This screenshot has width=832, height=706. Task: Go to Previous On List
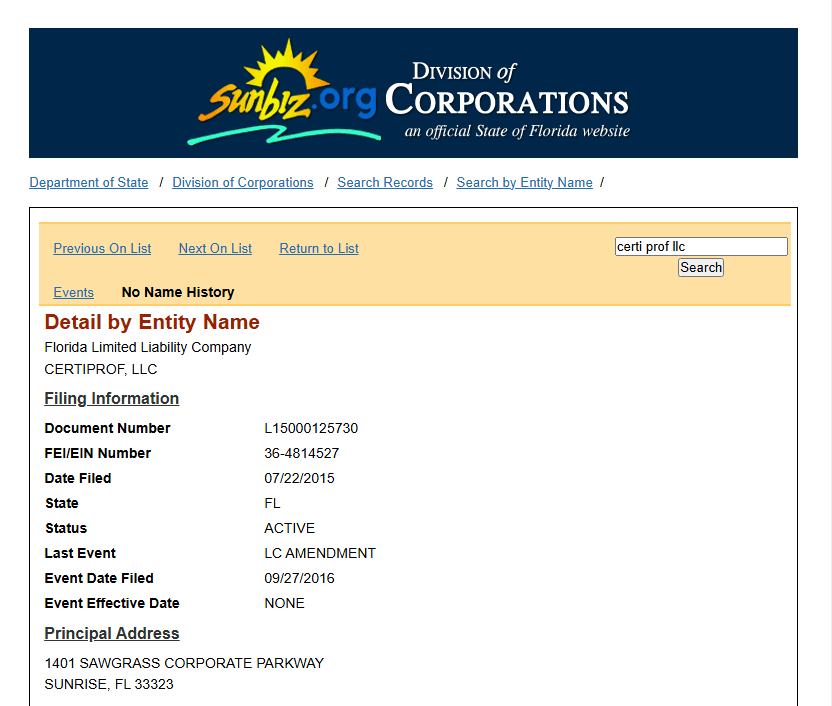(103, 249)
